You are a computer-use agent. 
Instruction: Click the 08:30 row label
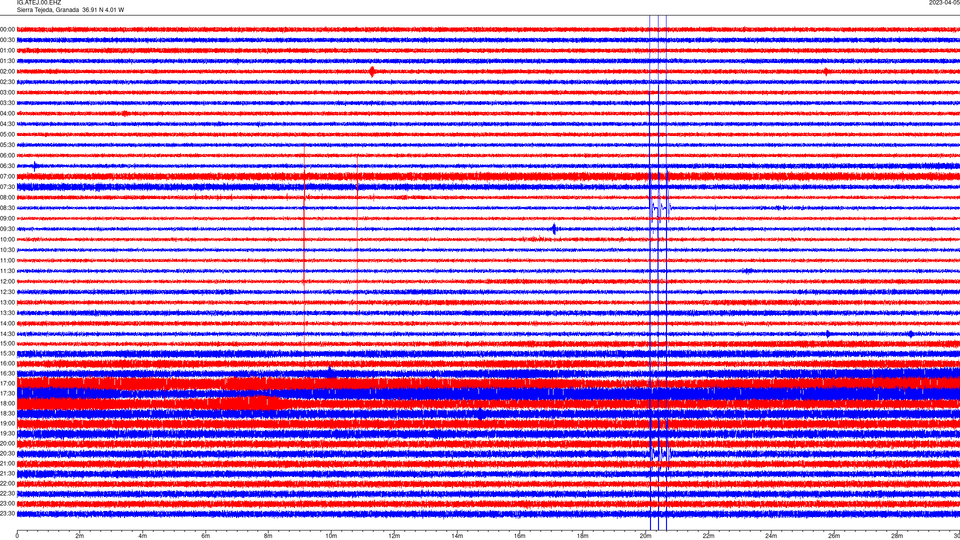point(7,208)
